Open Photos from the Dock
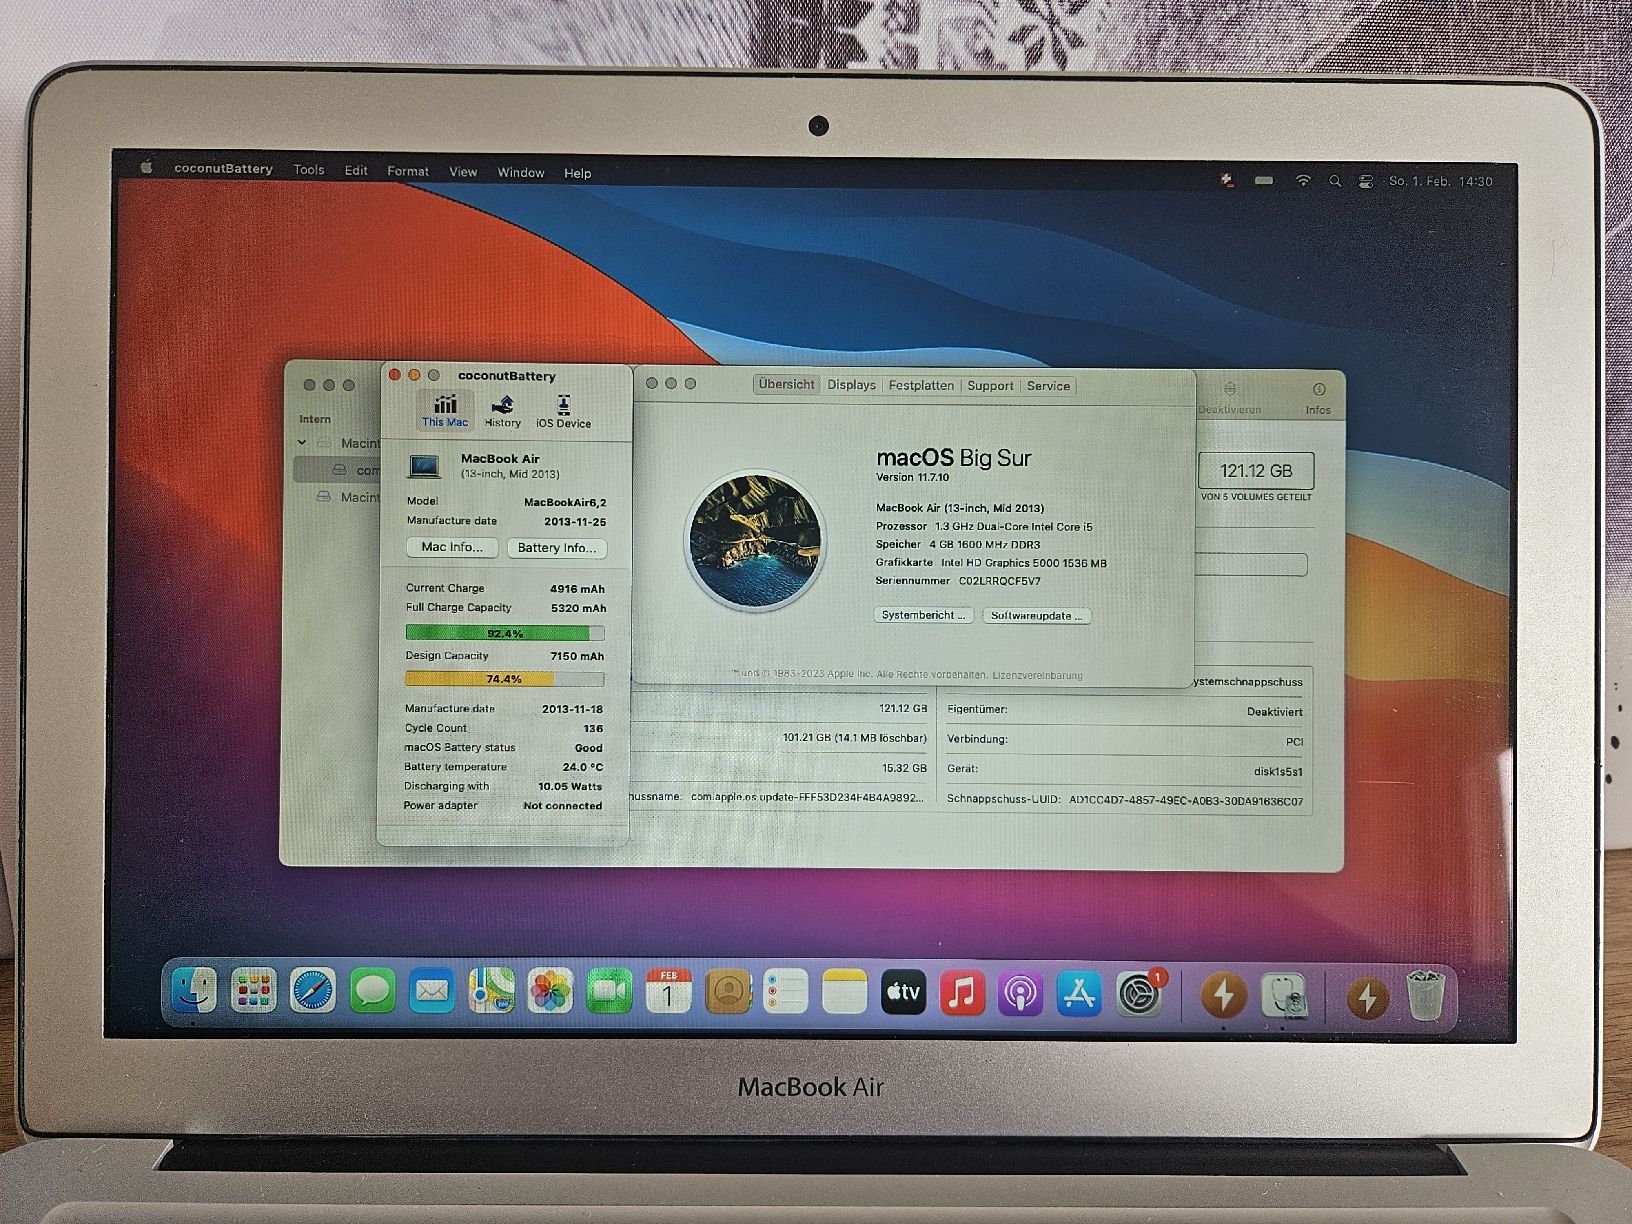This screenshot has height=1224, width=1632. 550,992
